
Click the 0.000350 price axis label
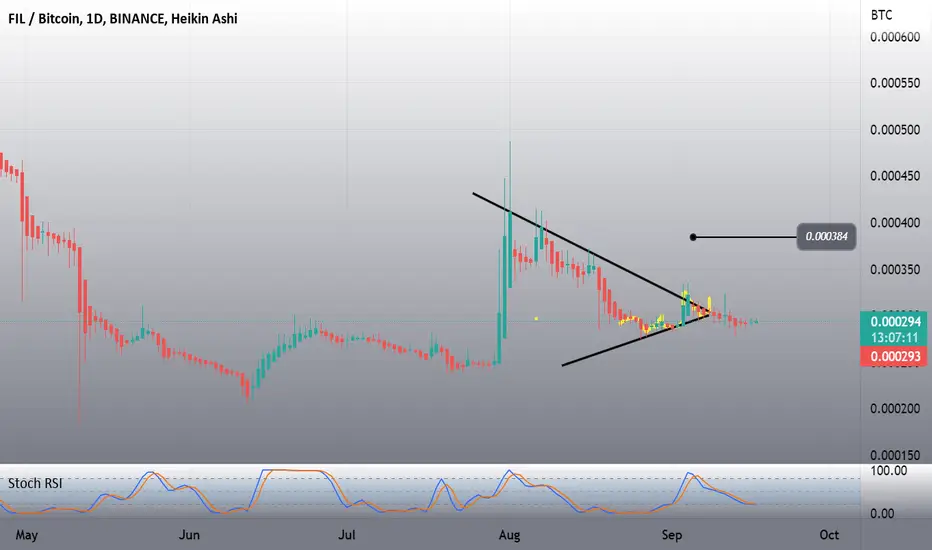tap(895, 269)
